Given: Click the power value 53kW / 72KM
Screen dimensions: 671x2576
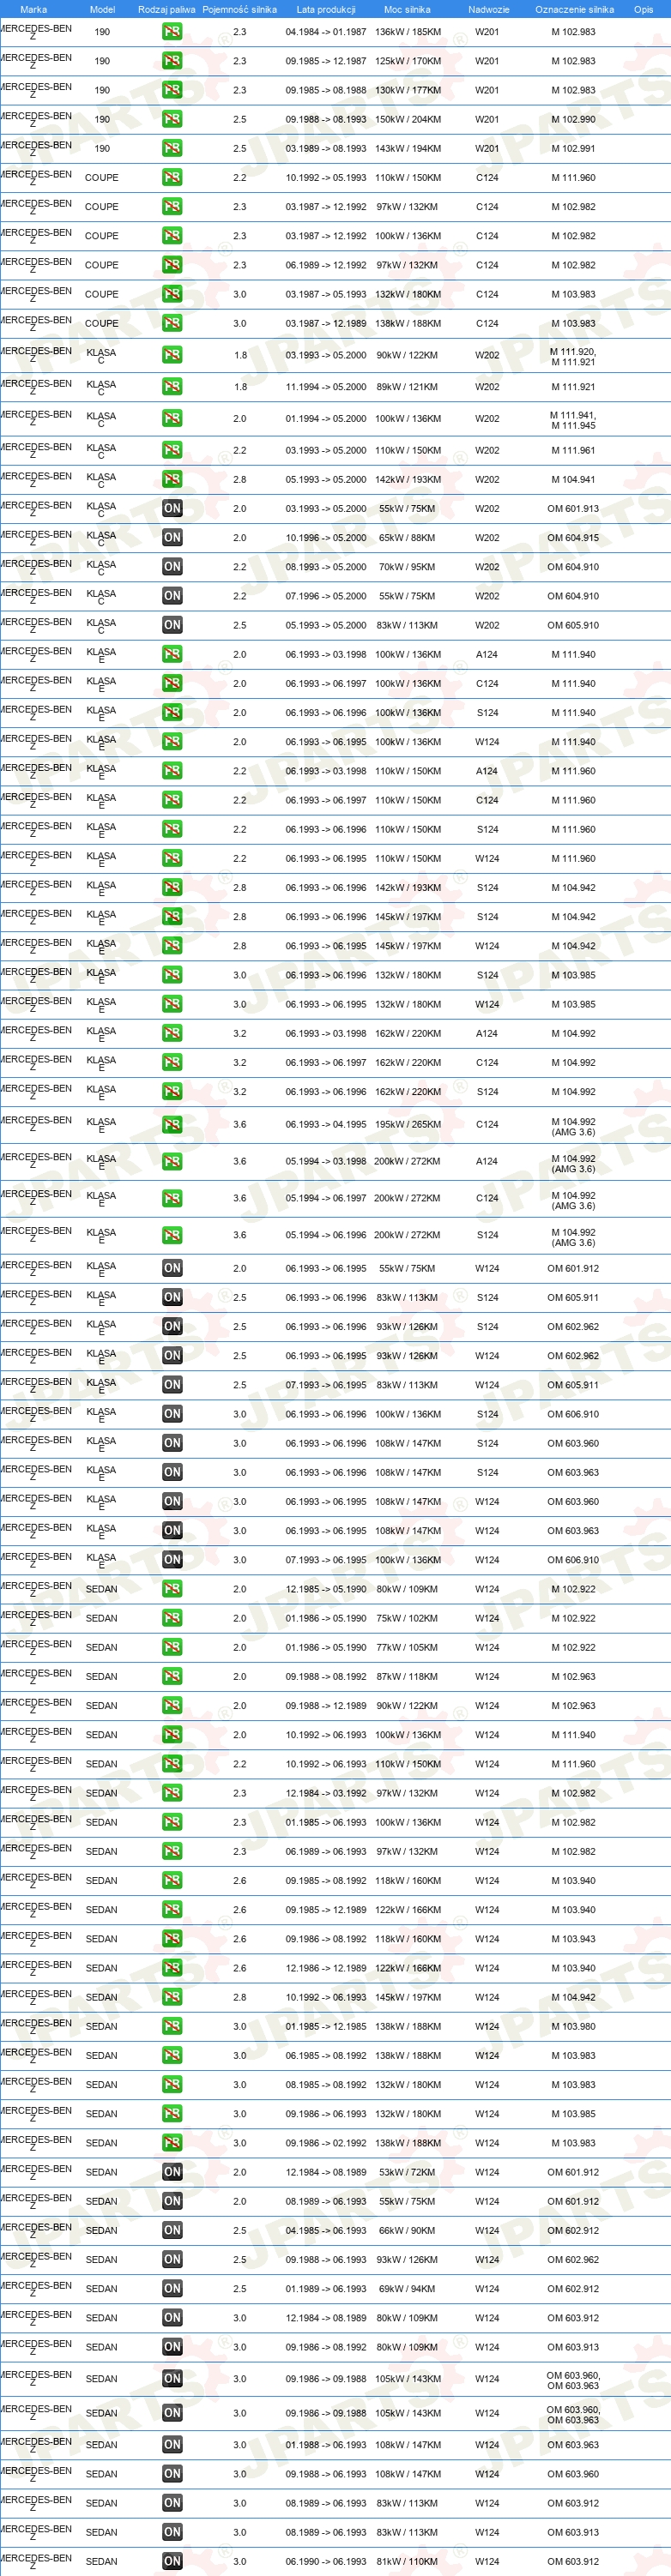Looking at the screenshot, I should tap(407, 2172).
